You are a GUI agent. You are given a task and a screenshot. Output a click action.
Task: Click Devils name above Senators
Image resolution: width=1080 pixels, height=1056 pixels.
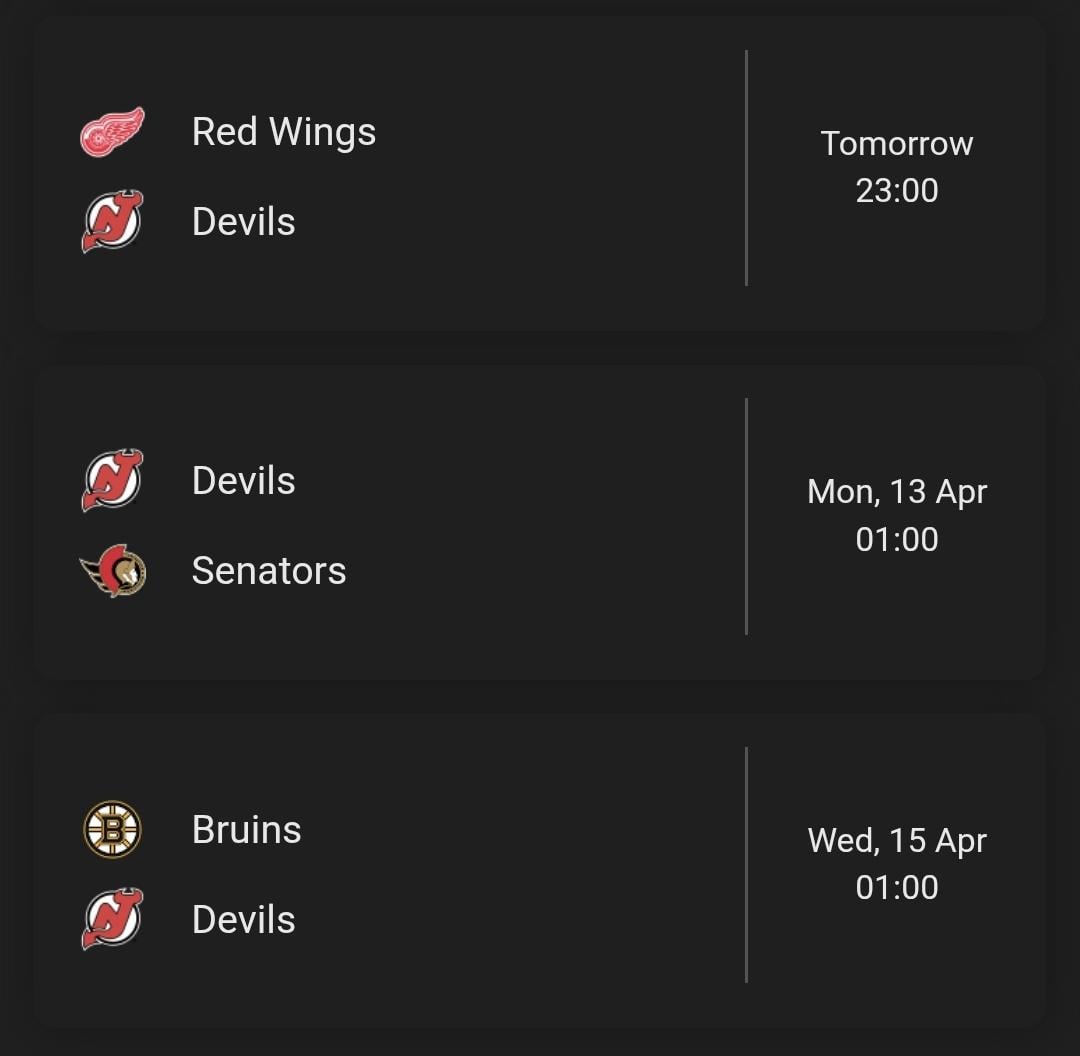tap(244, 481)
